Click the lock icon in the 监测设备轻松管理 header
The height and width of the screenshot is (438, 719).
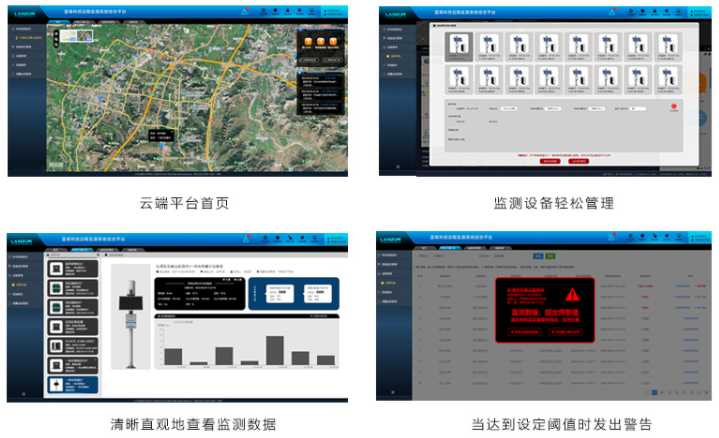654,11
